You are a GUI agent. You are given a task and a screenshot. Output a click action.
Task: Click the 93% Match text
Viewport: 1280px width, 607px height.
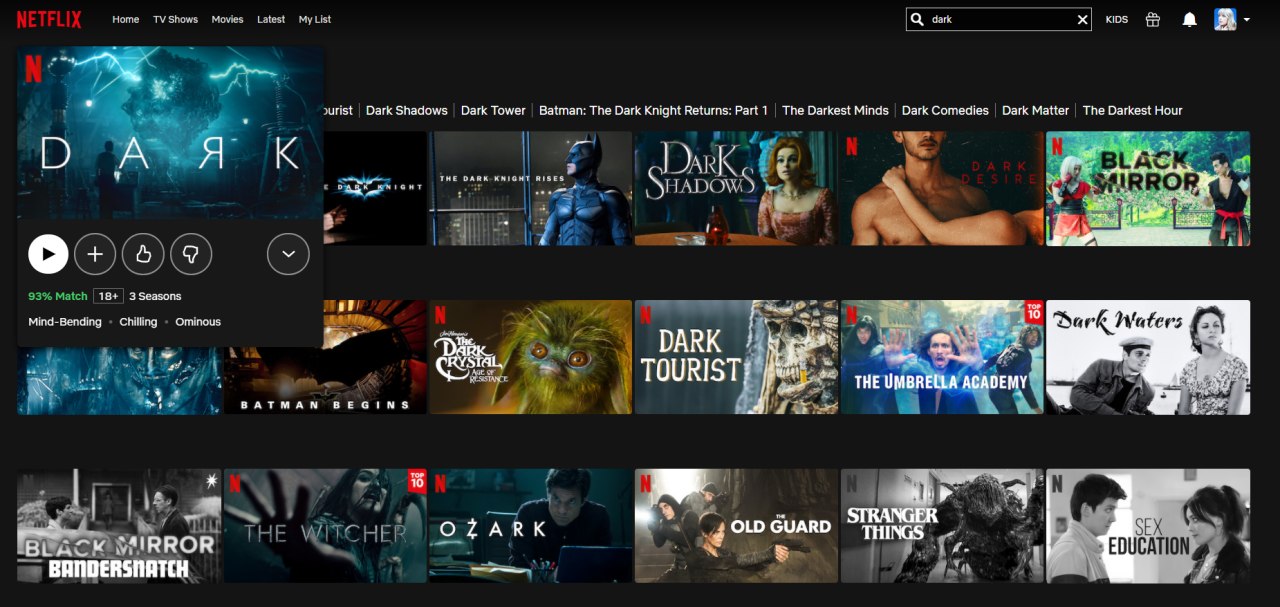tap(58, 296)
